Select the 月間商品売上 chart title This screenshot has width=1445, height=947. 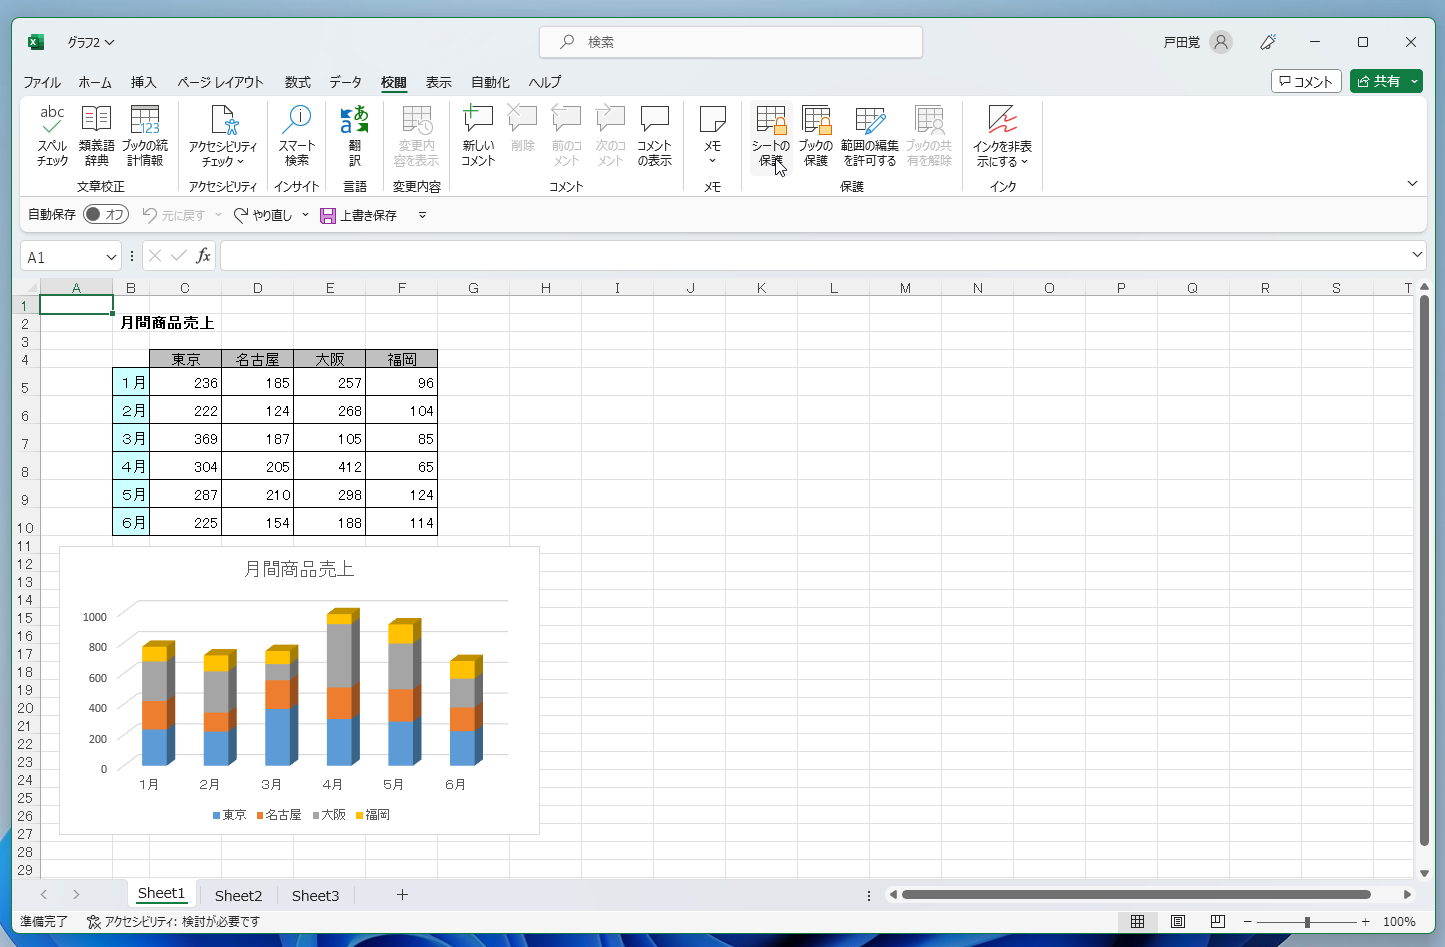click(299, 569)
